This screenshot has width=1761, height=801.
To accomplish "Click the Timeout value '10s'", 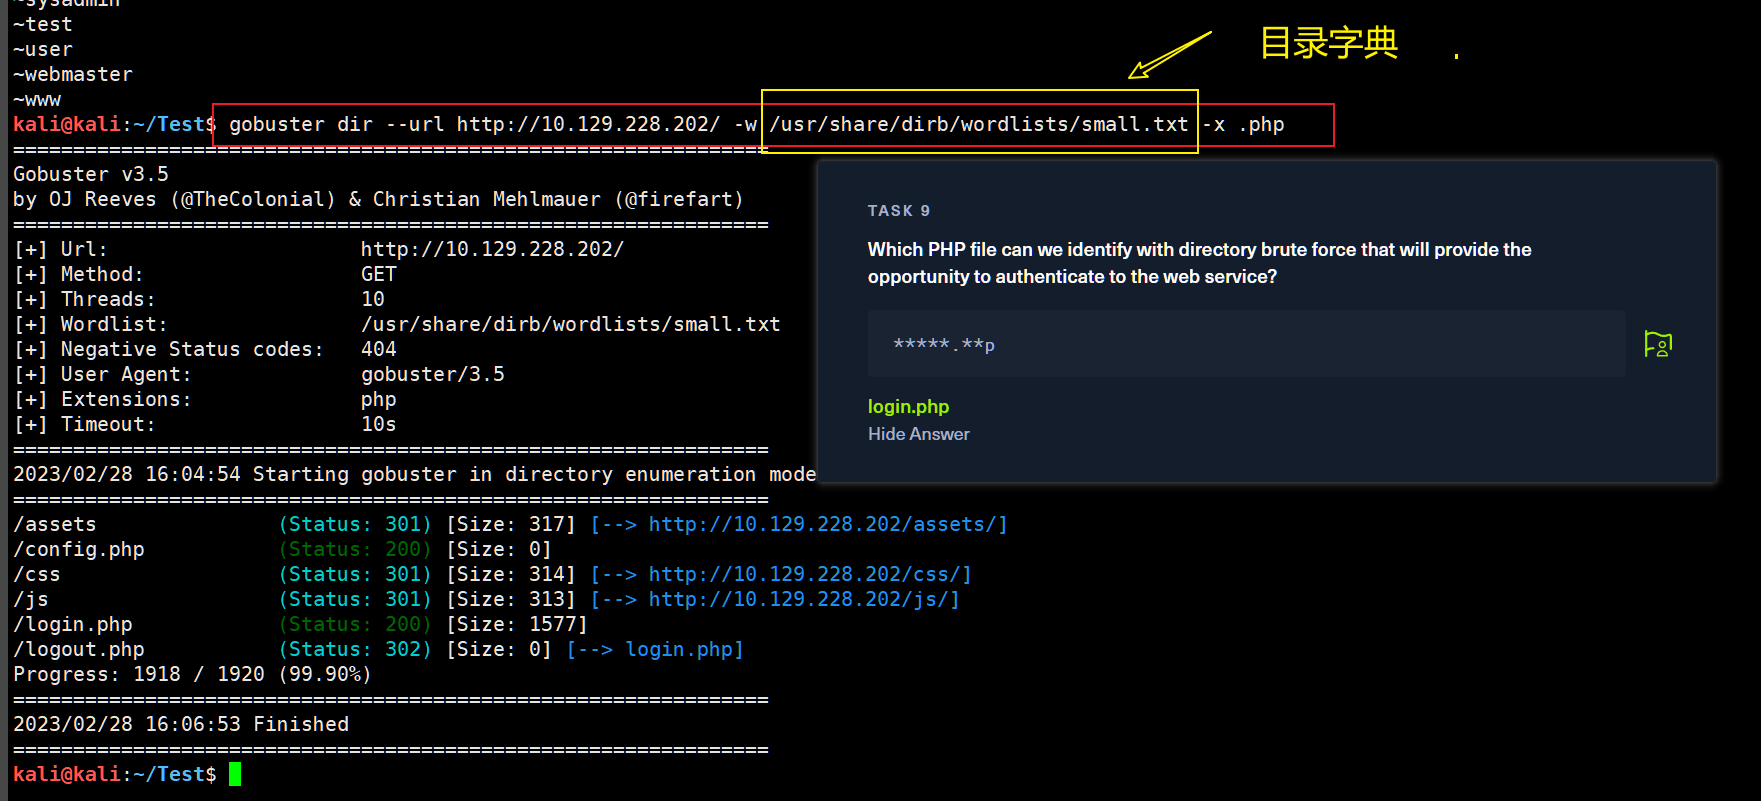I will (x=379, y=424).
